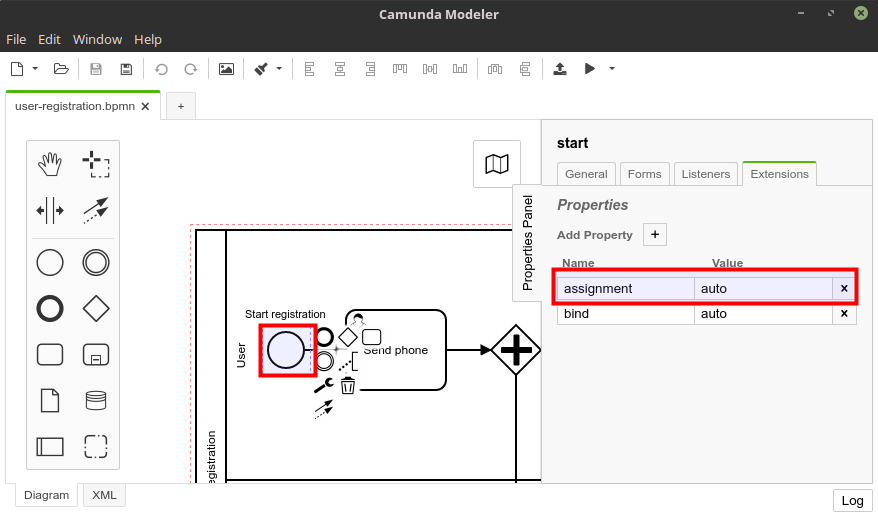Align elements bottom
878x518 pixels.
tap(460, 69)
